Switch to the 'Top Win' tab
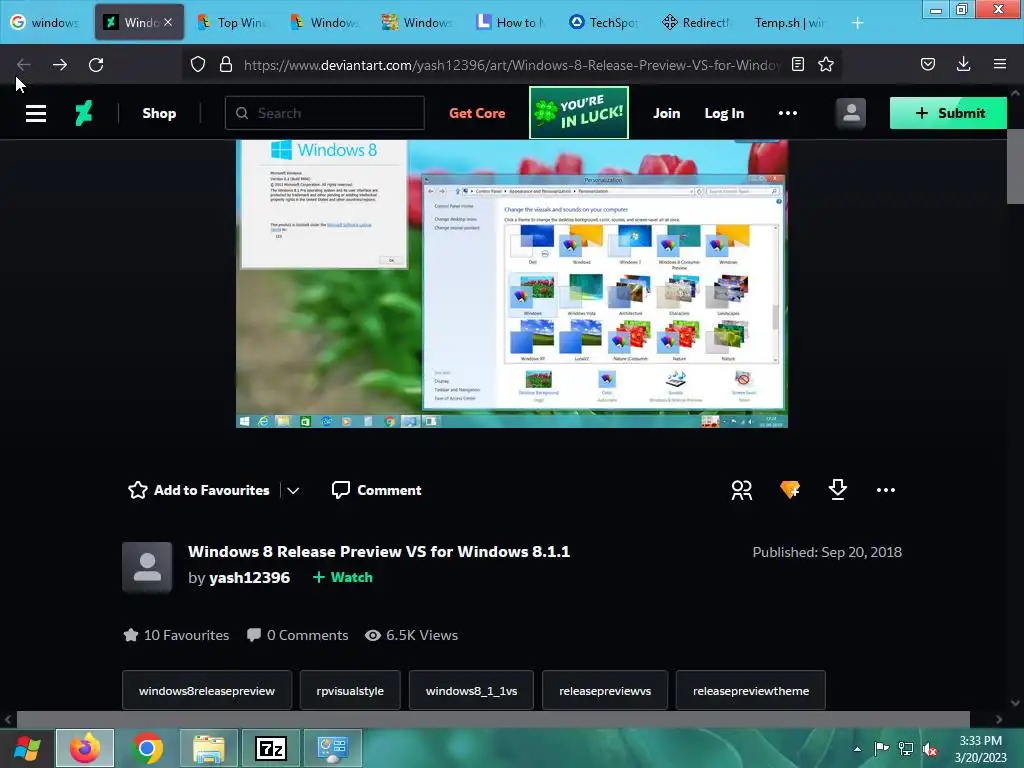 [x=232, y=22]
